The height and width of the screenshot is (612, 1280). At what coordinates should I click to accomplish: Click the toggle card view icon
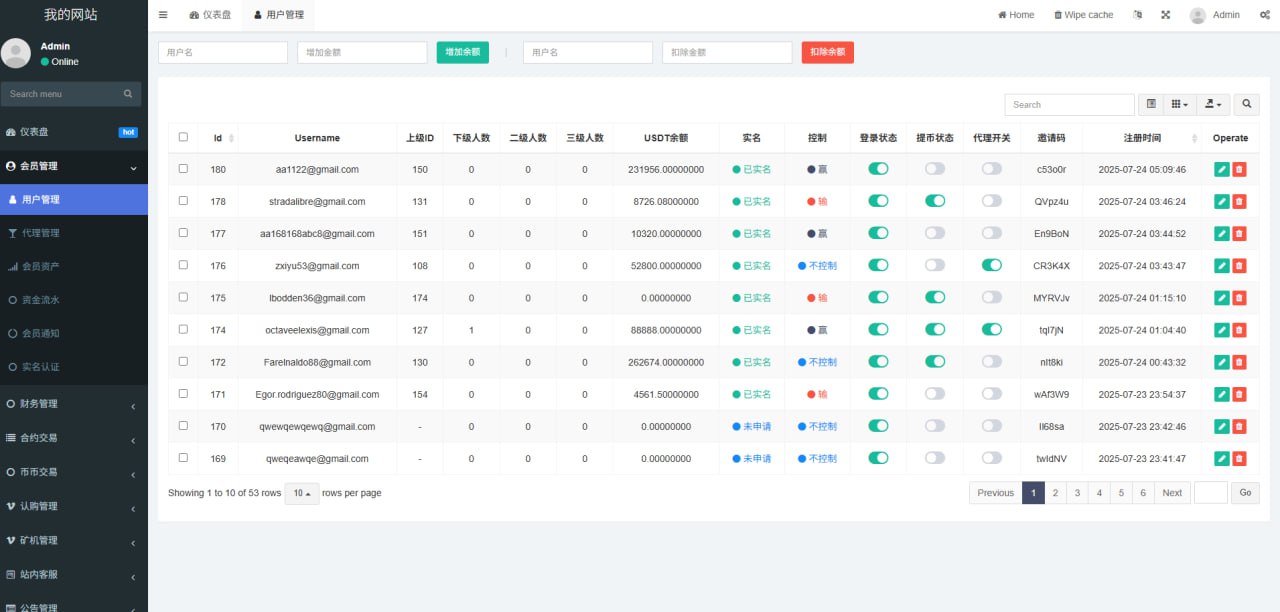(x=1151, y=104)
